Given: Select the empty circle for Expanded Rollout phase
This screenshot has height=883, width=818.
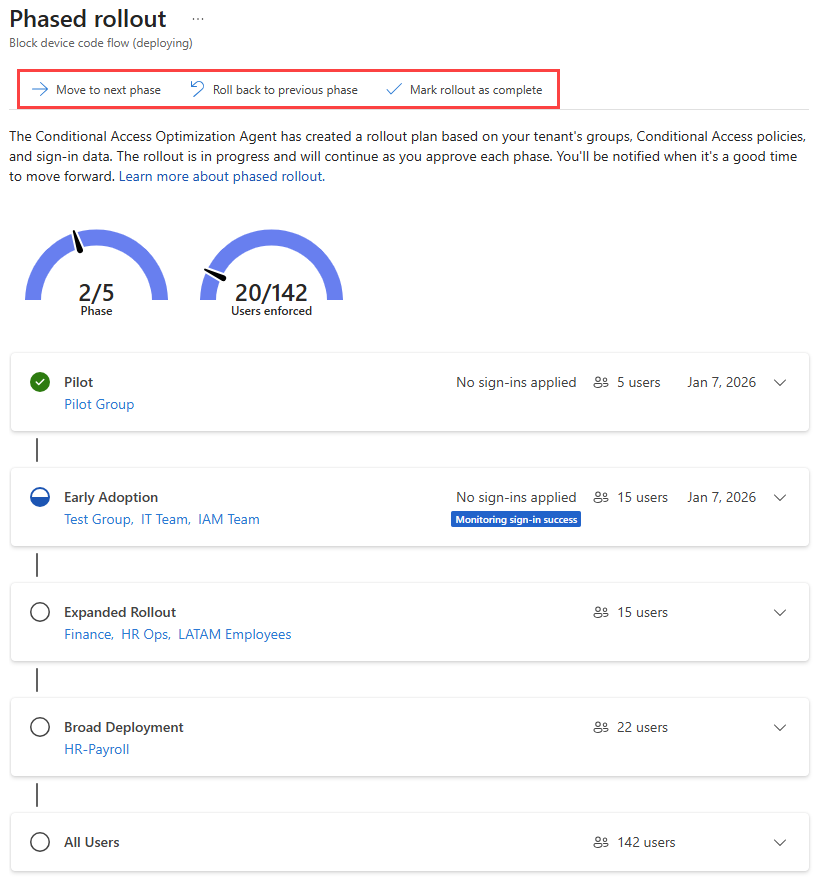Looking at the screenshot, I should (x=40, y=612).
